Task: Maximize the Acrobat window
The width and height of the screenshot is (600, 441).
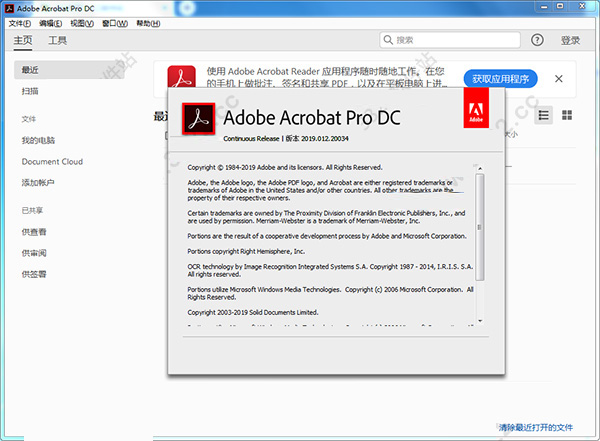Action: 560,7
